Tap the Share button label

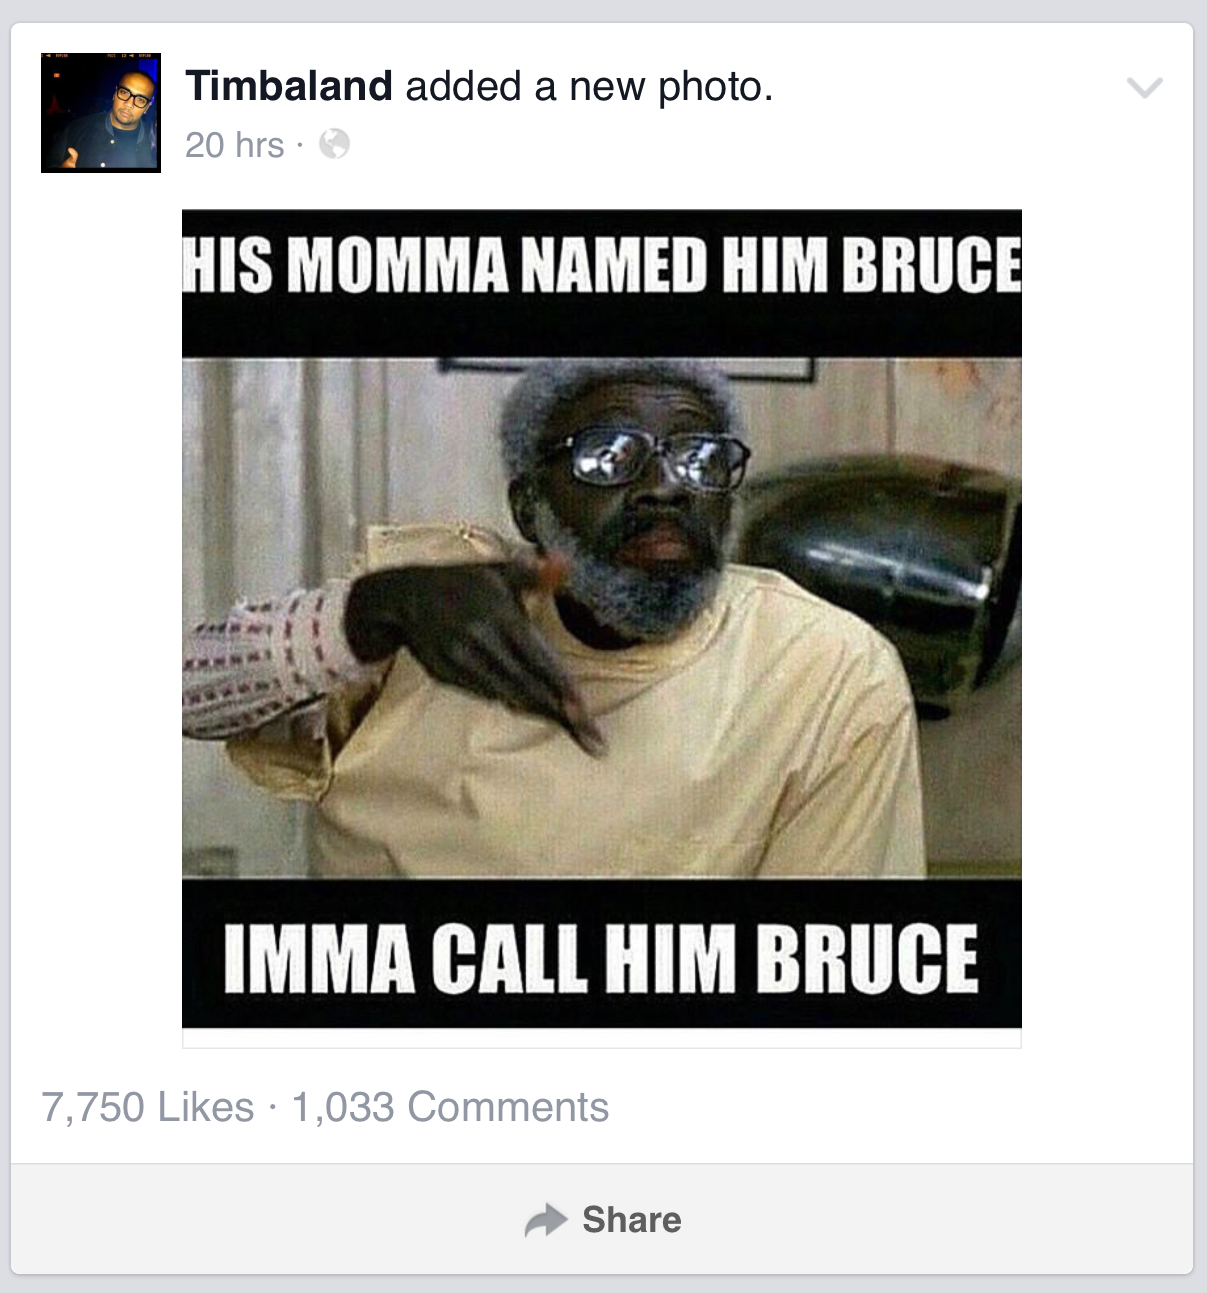(631, 1220)
